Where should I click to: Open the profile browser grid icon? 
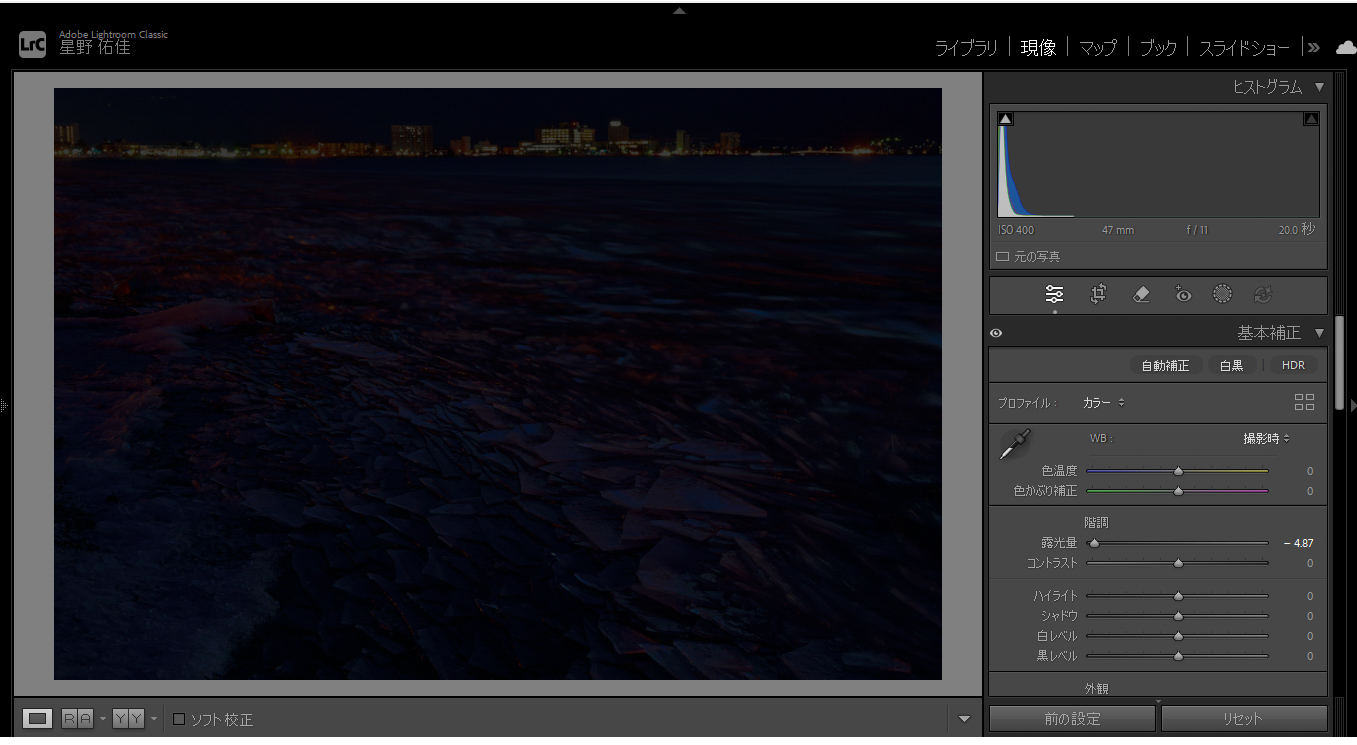(1304, 402)
